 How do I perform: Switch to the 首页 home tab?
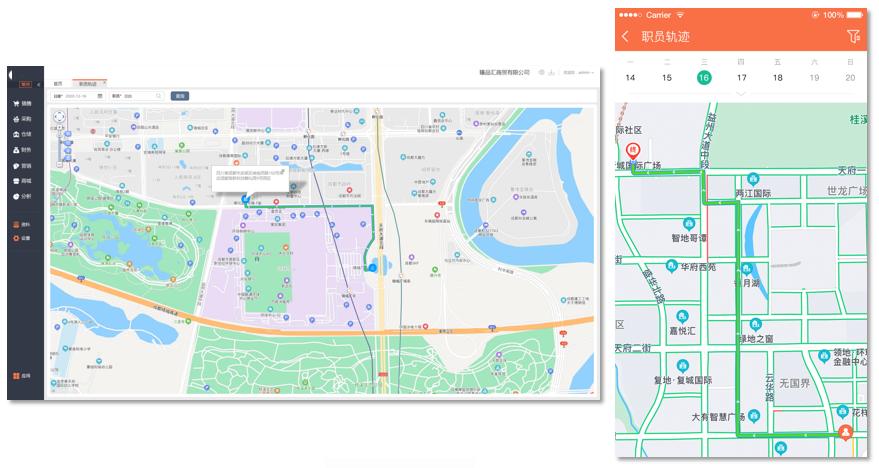tap(58, 84)
